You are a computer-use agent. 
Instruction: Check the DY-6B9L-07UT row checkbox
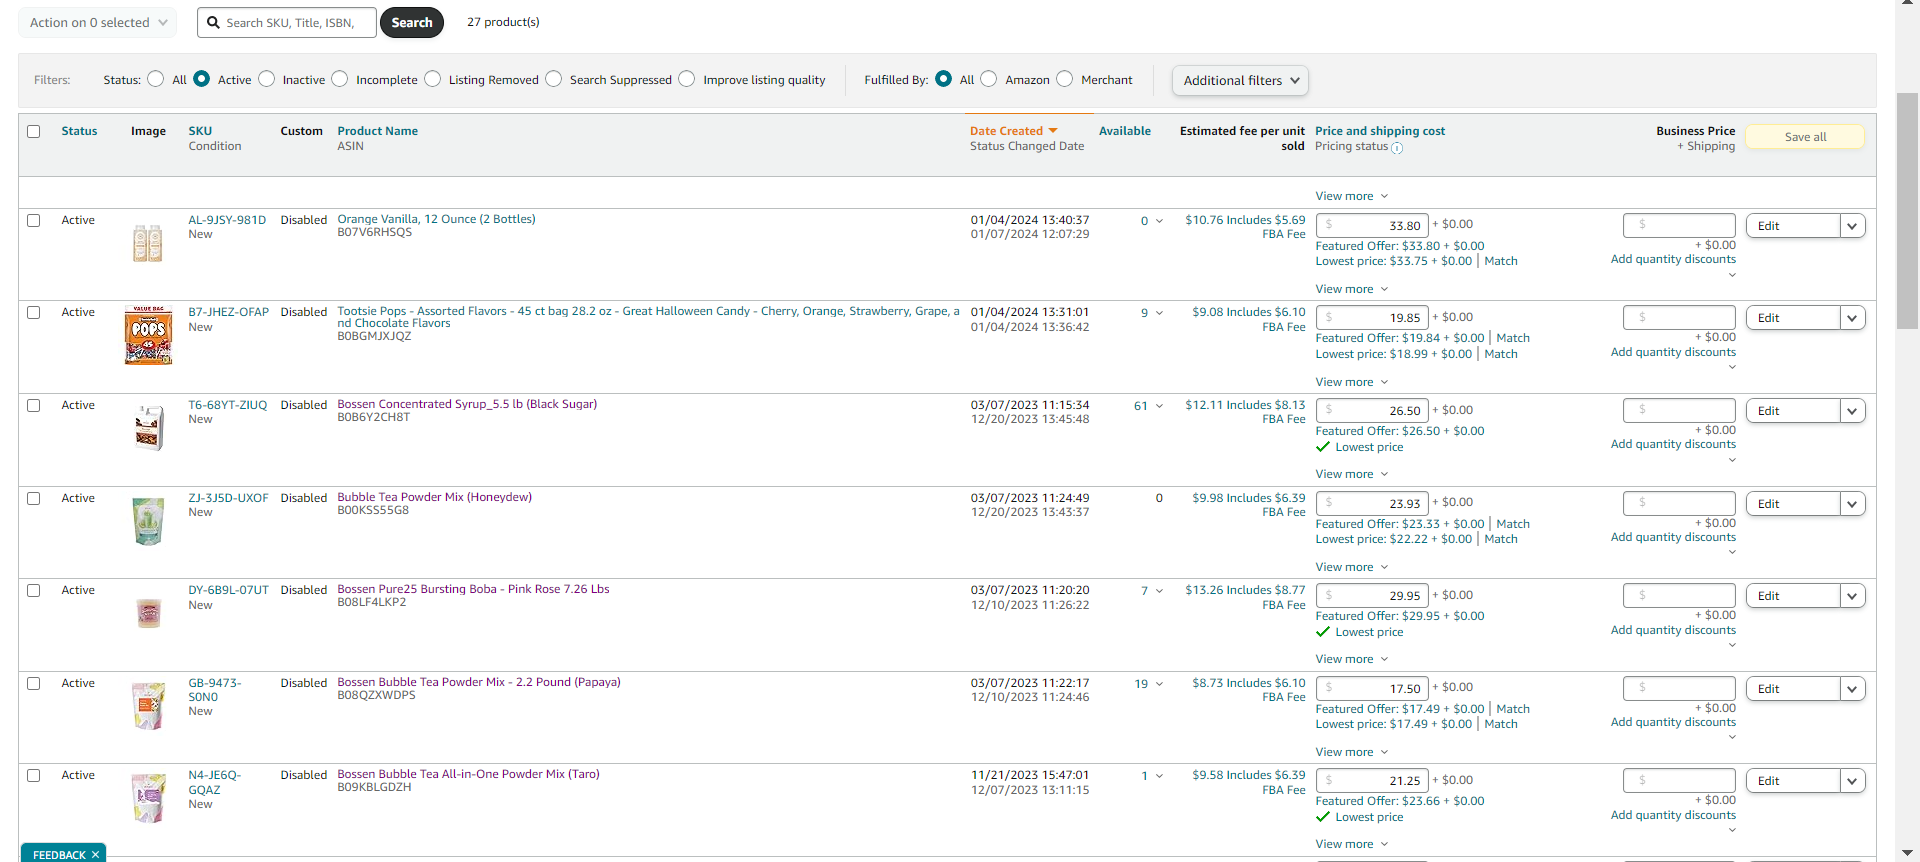[x=34, y=590]
